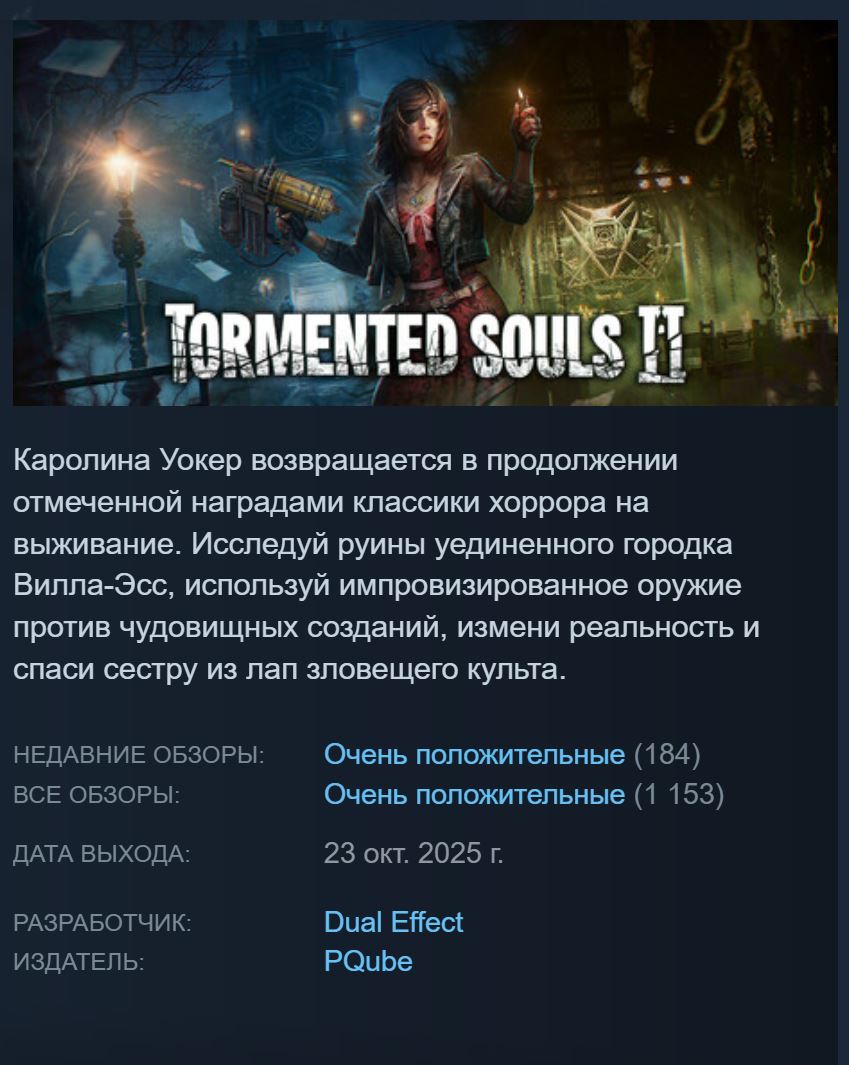Click the ДАТА ВЫХОДА label
This screenshot has width=849, height=1065.
pos(102,854)
